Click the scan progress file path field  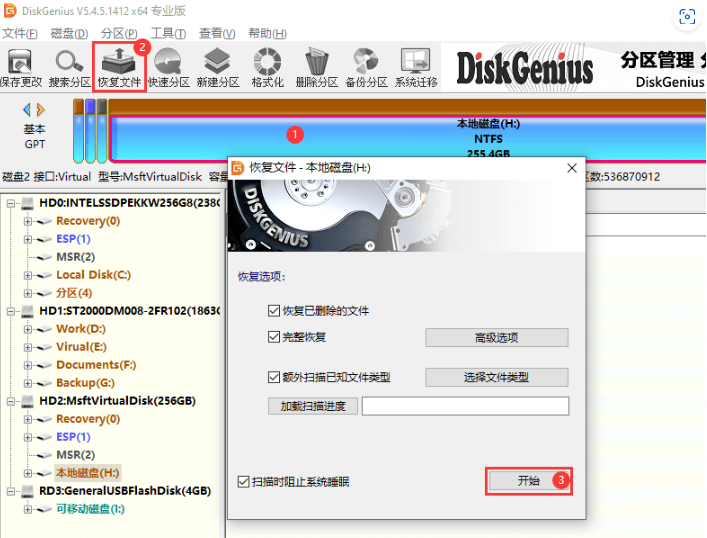tap(465, 406)
